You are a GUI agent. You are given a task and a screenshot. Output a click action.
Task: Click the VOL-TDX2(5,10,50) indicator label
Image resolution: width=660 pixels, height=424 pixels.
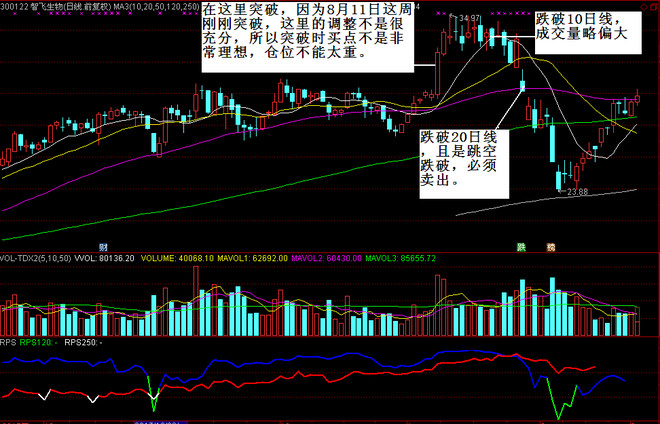point(35,258)
